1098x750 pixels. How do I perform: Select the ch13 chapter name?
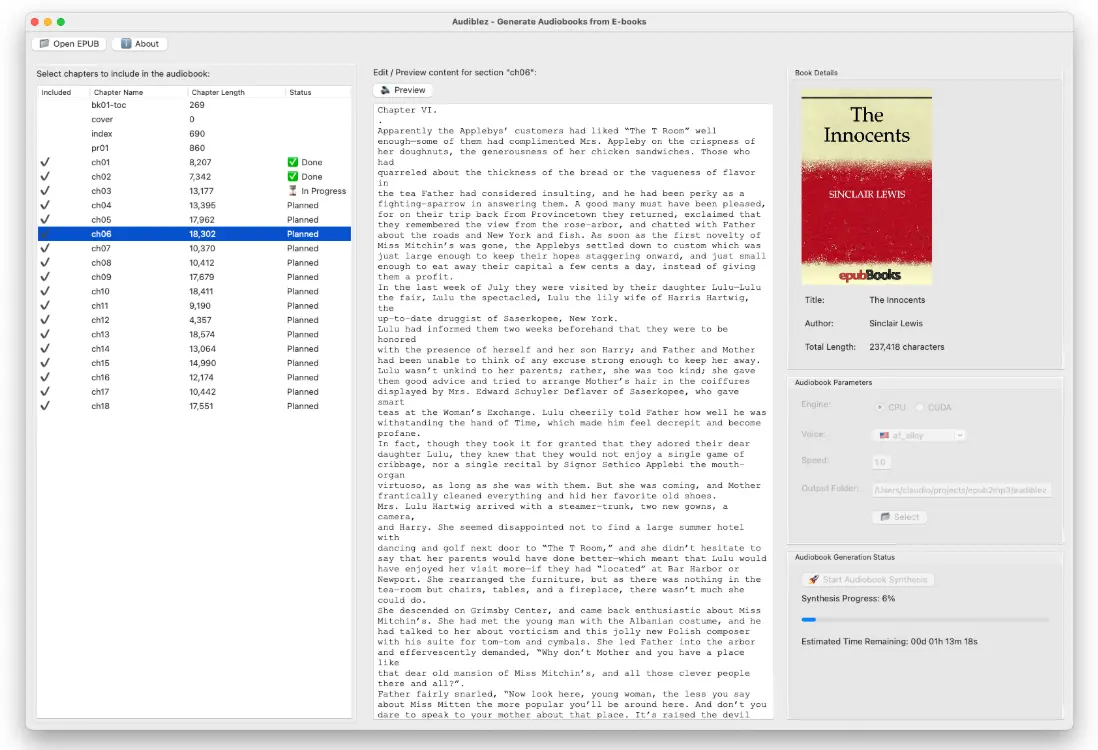(x=100, y=335)
